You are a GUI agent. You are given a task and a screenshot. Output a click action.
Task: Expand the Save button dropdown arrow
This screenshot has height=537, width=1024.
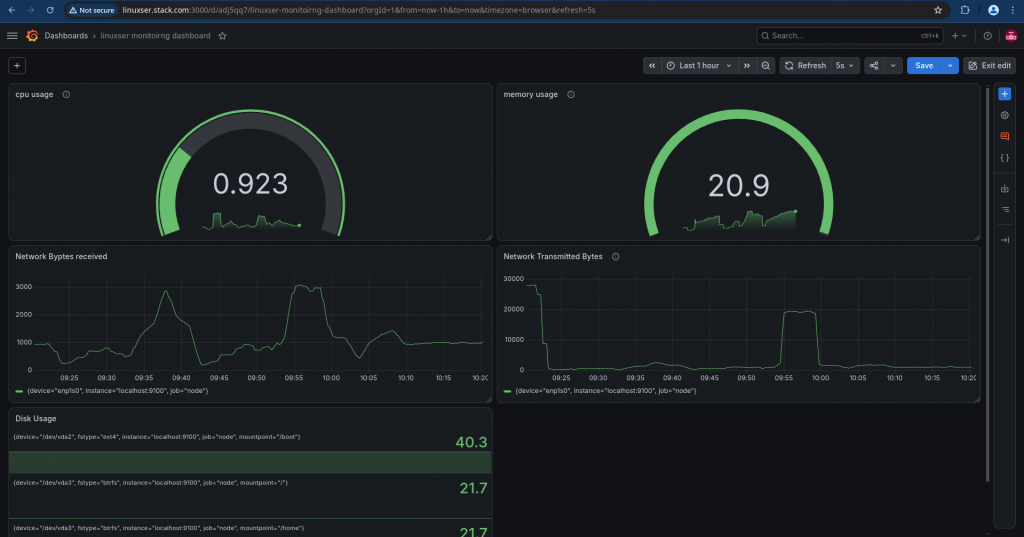pyautogui.click(x=950, y=65)
